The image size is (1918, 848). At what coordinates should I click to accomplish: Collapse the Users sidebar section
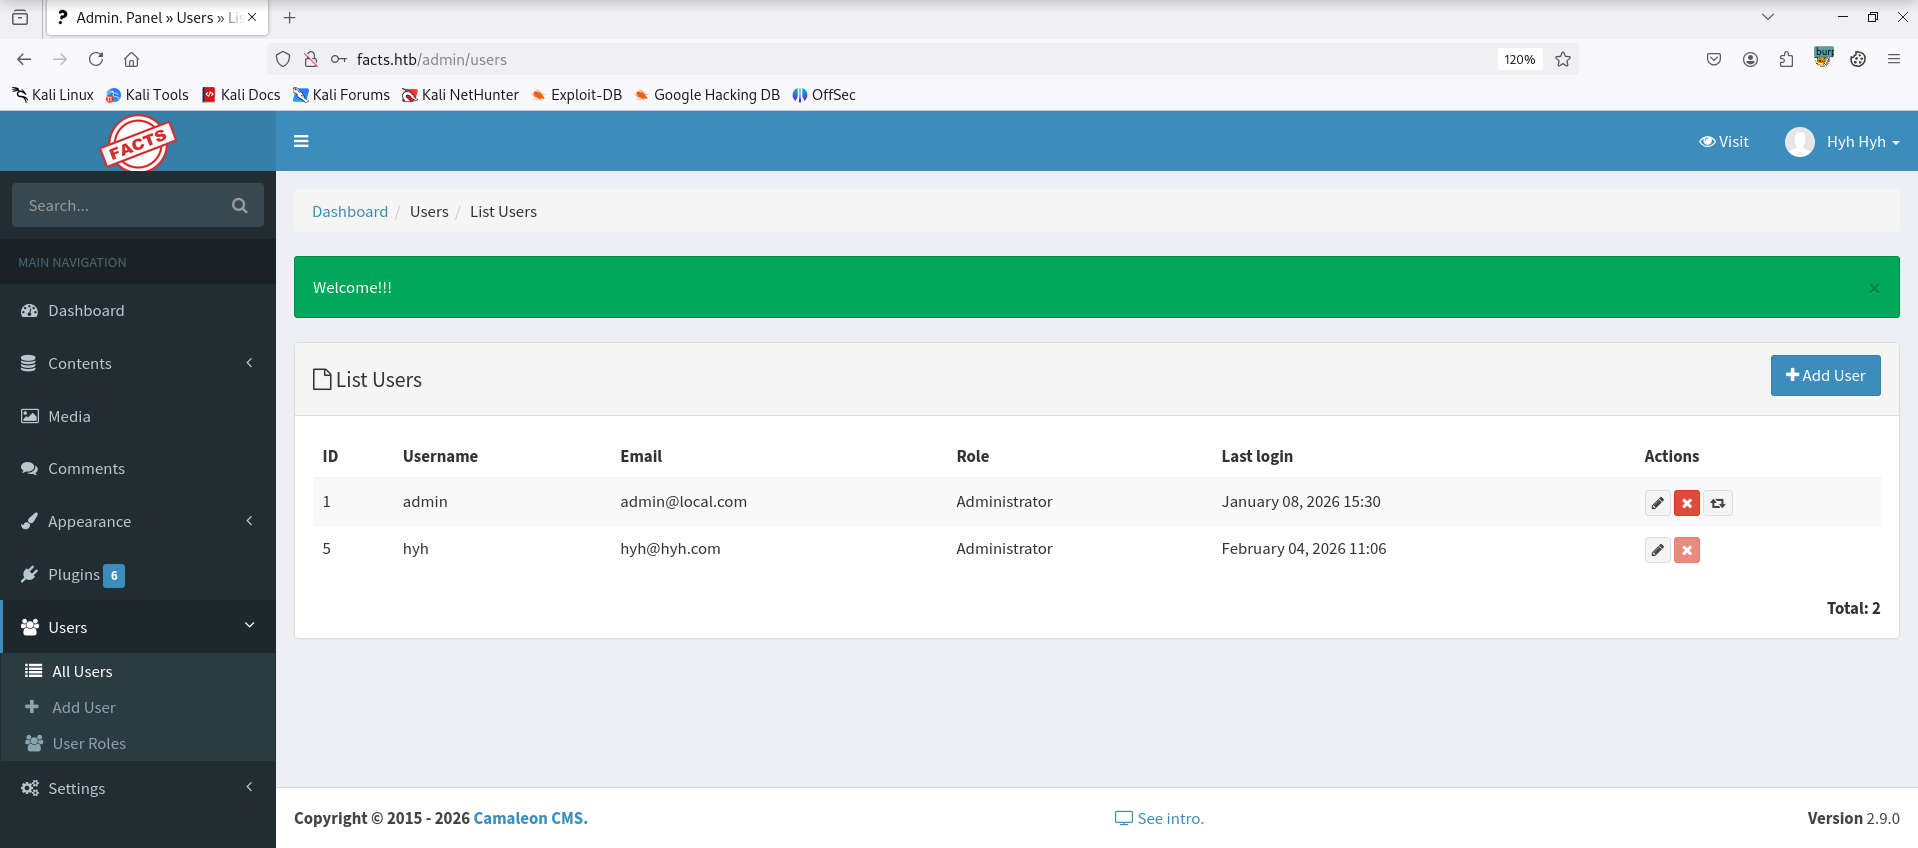coord(137,627)
